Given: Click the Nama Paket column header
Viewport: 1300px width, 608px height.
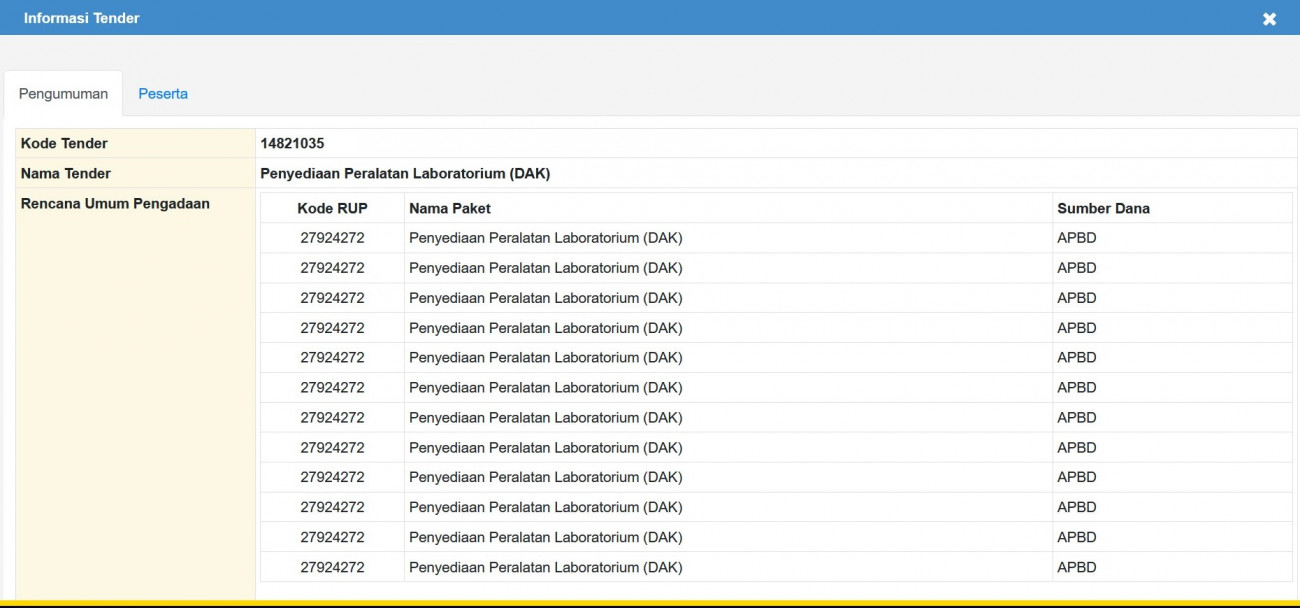Looking at the screenshot, I should pos(450,209).
